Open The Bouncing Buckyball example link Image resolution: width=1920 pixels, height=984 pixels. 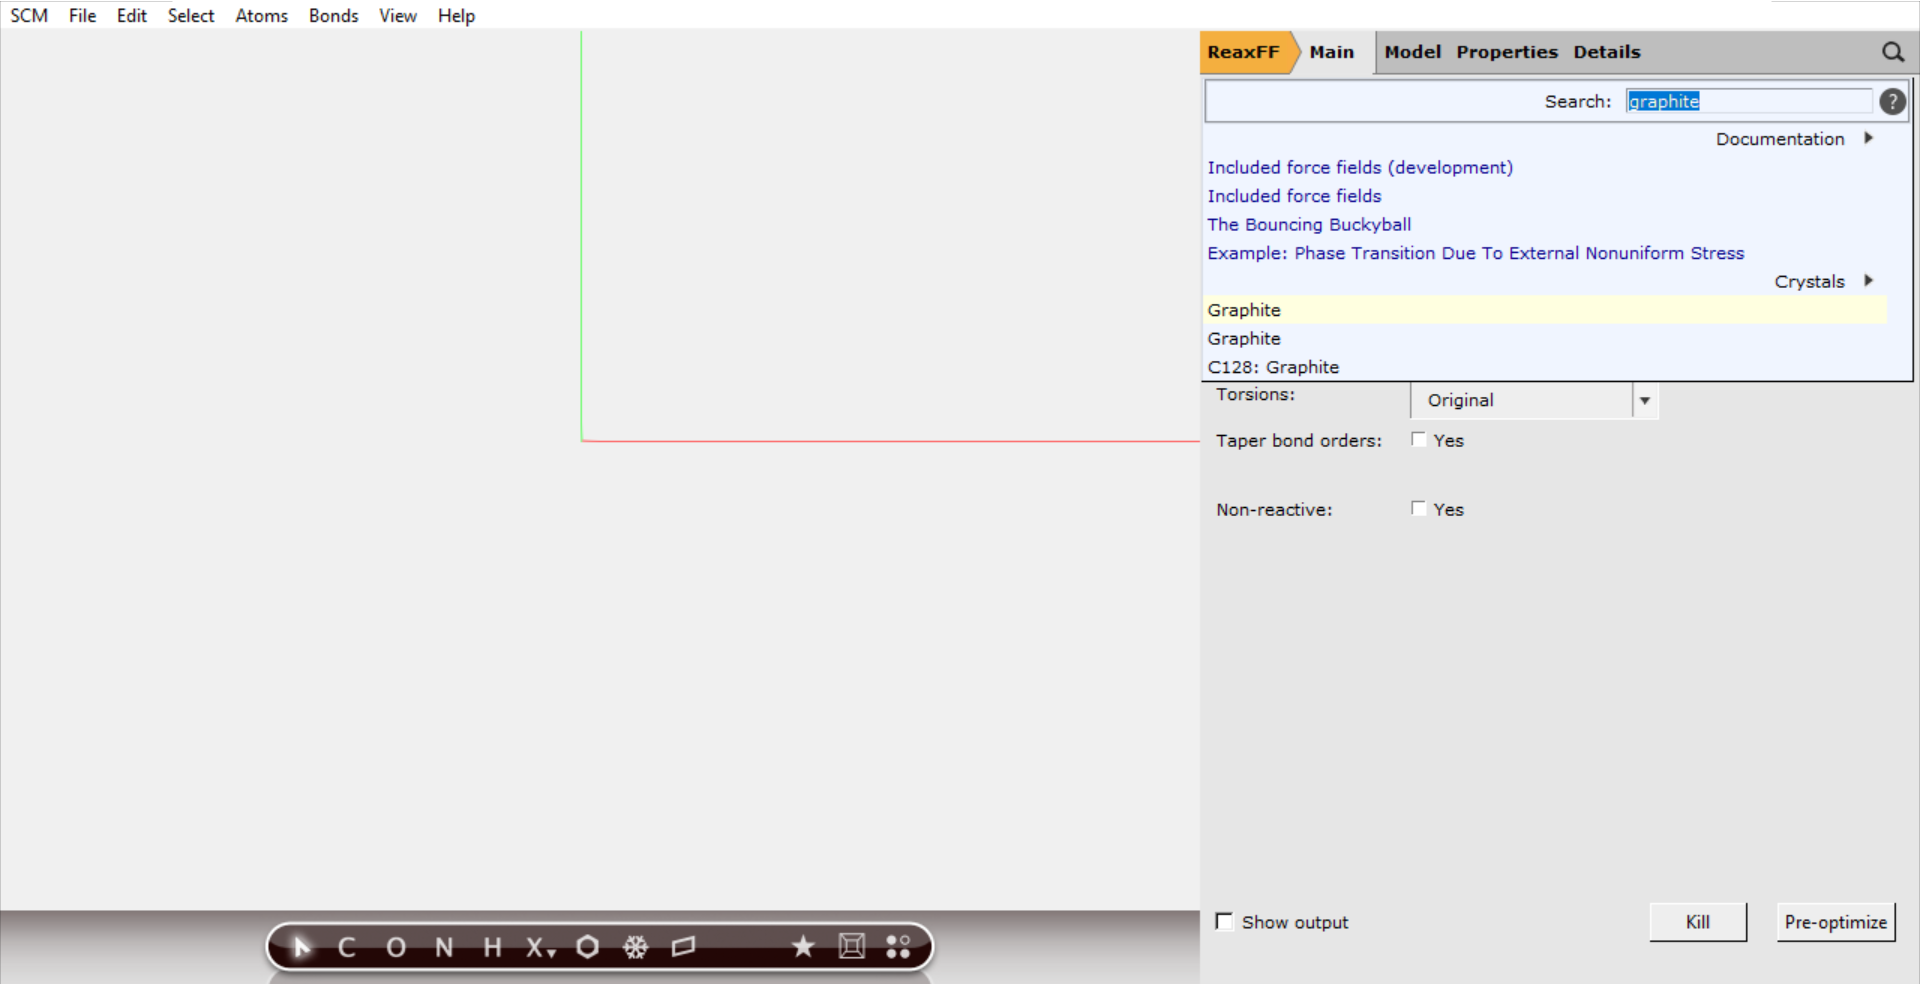pos(1308,224)
